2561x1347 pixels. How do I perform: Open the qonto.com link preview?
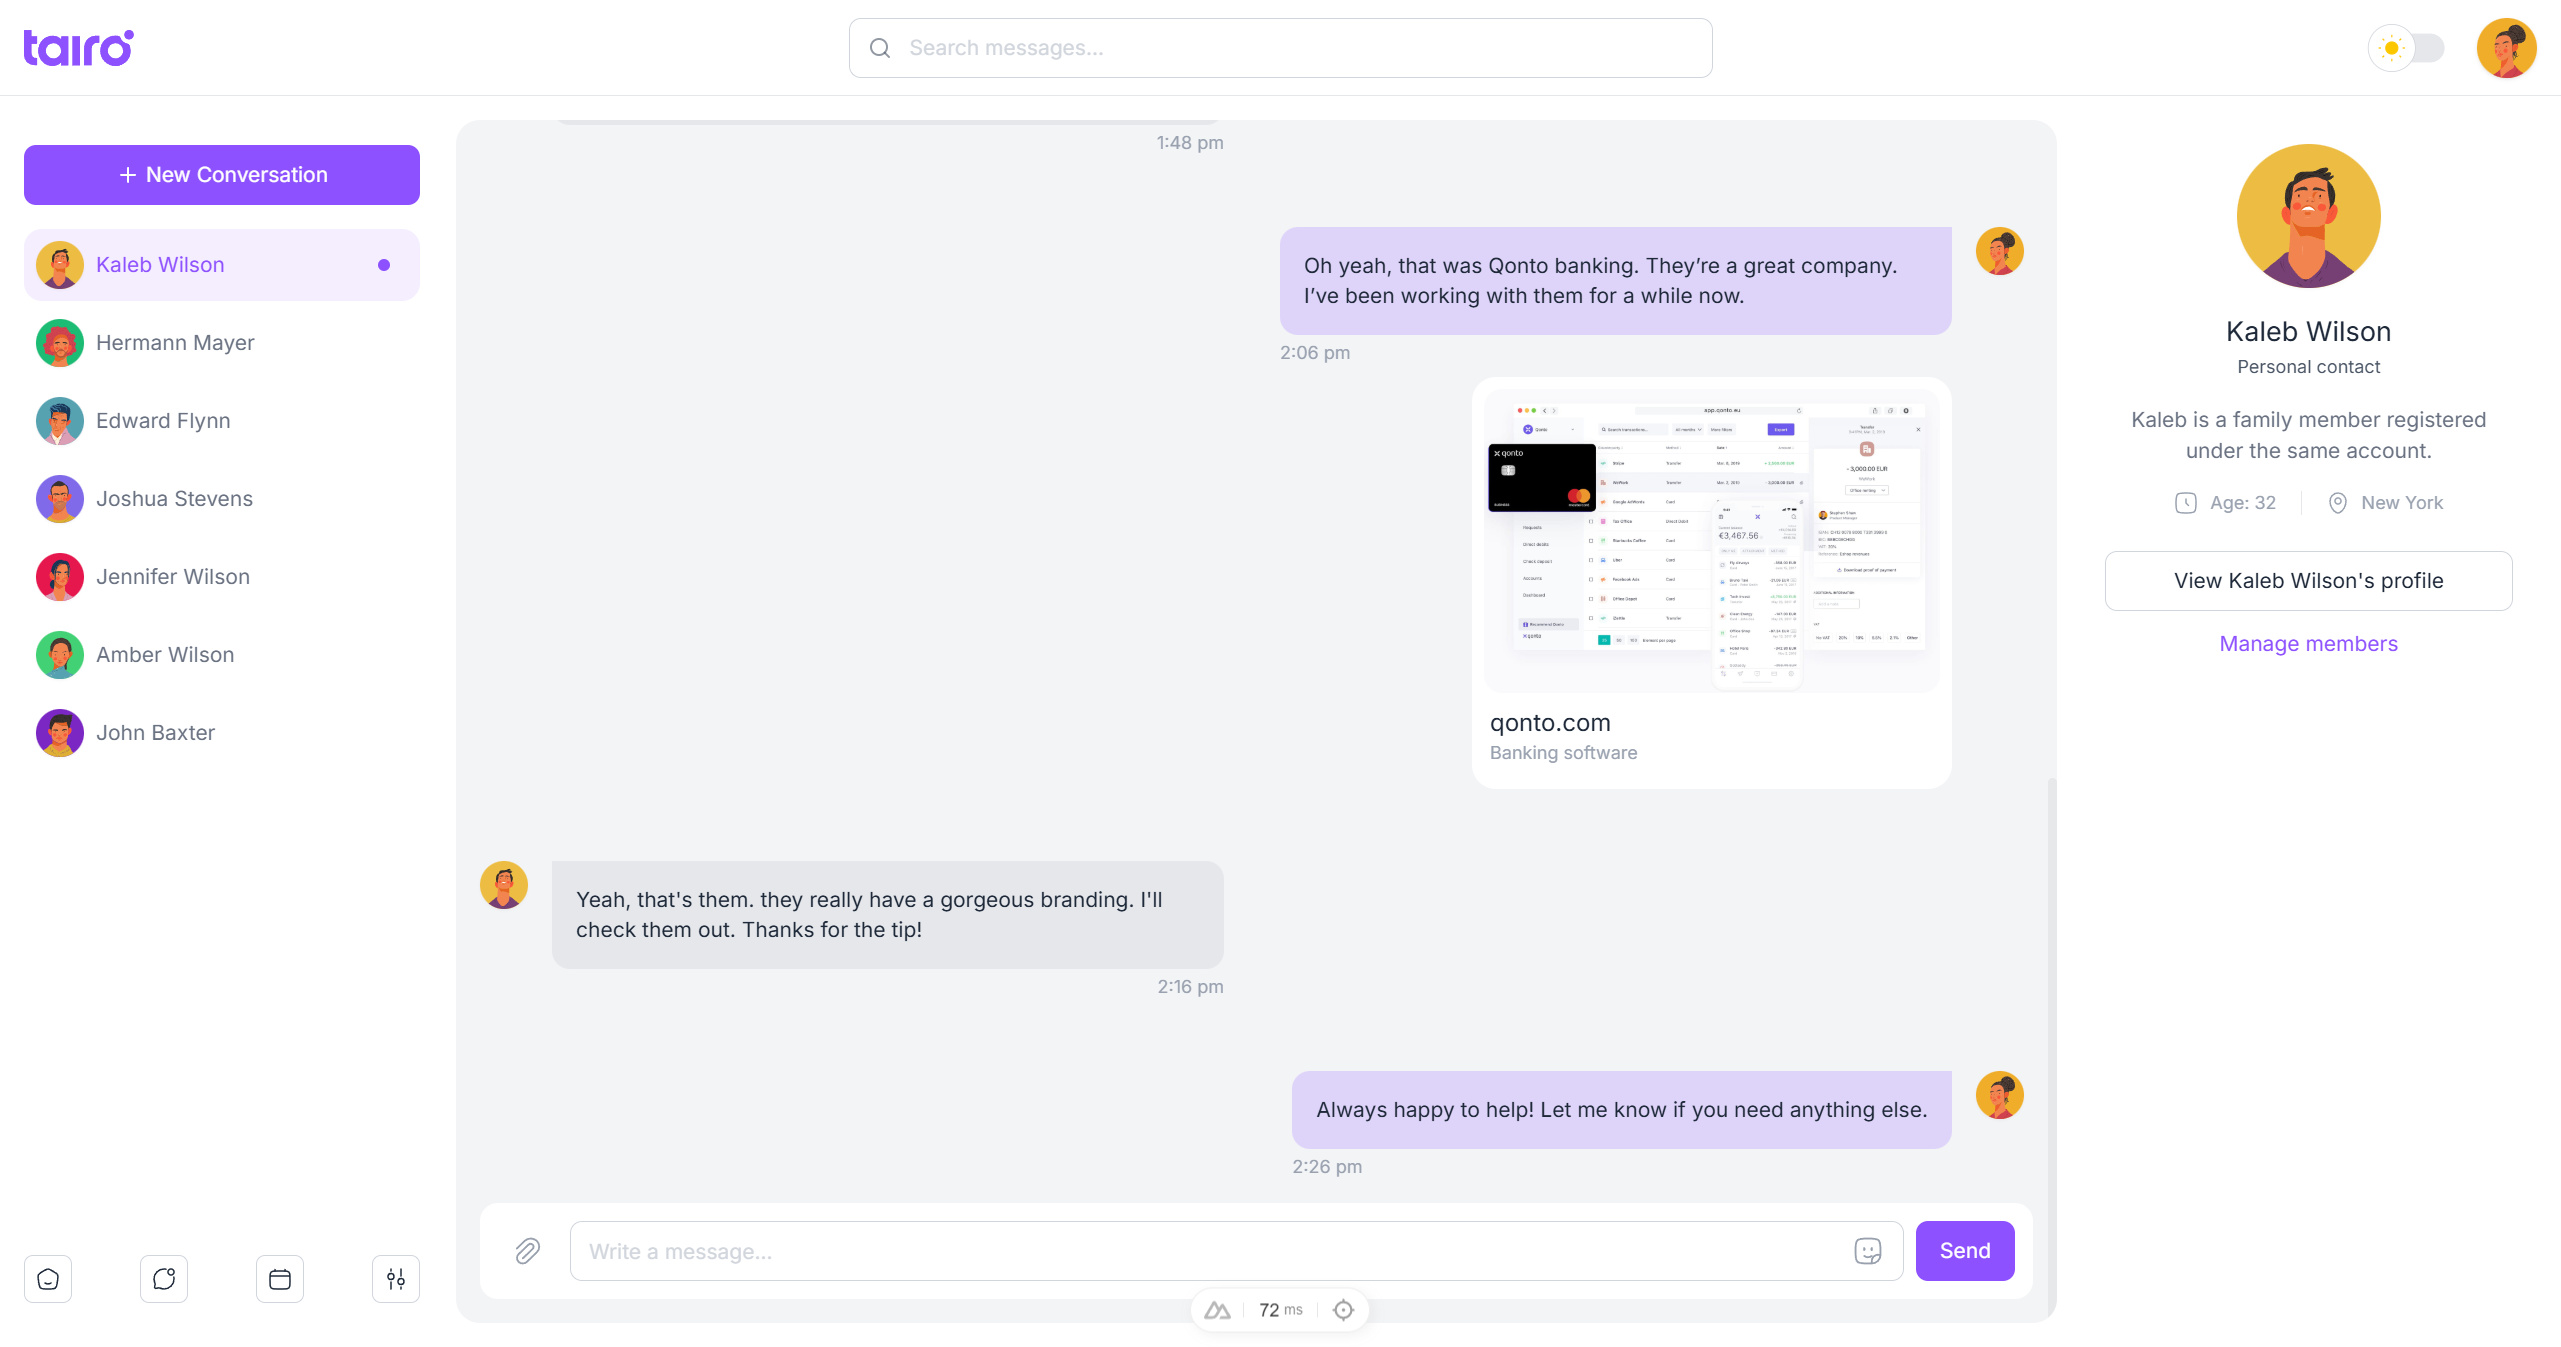1710,580
